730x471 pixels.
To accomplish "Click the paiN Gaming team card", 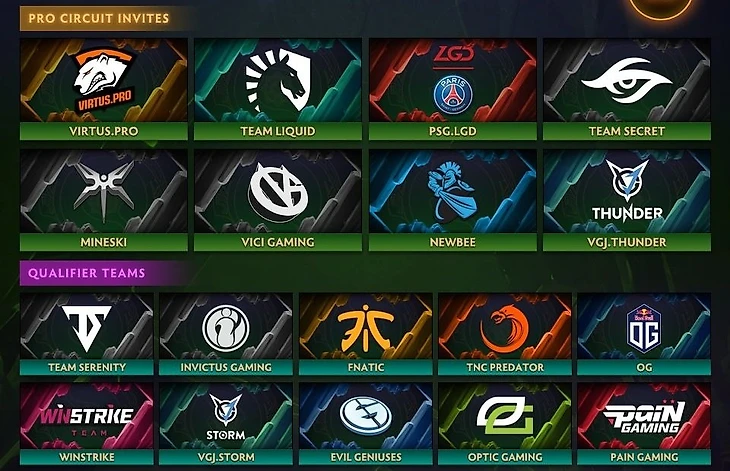I will coord(644,423).
